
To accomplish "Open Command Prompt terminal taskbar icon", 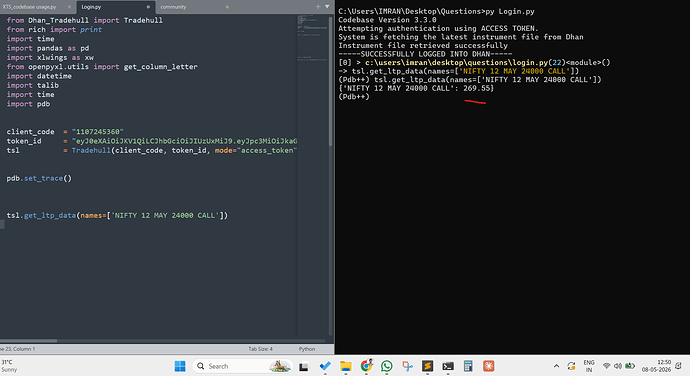I will tap(448, 366).
